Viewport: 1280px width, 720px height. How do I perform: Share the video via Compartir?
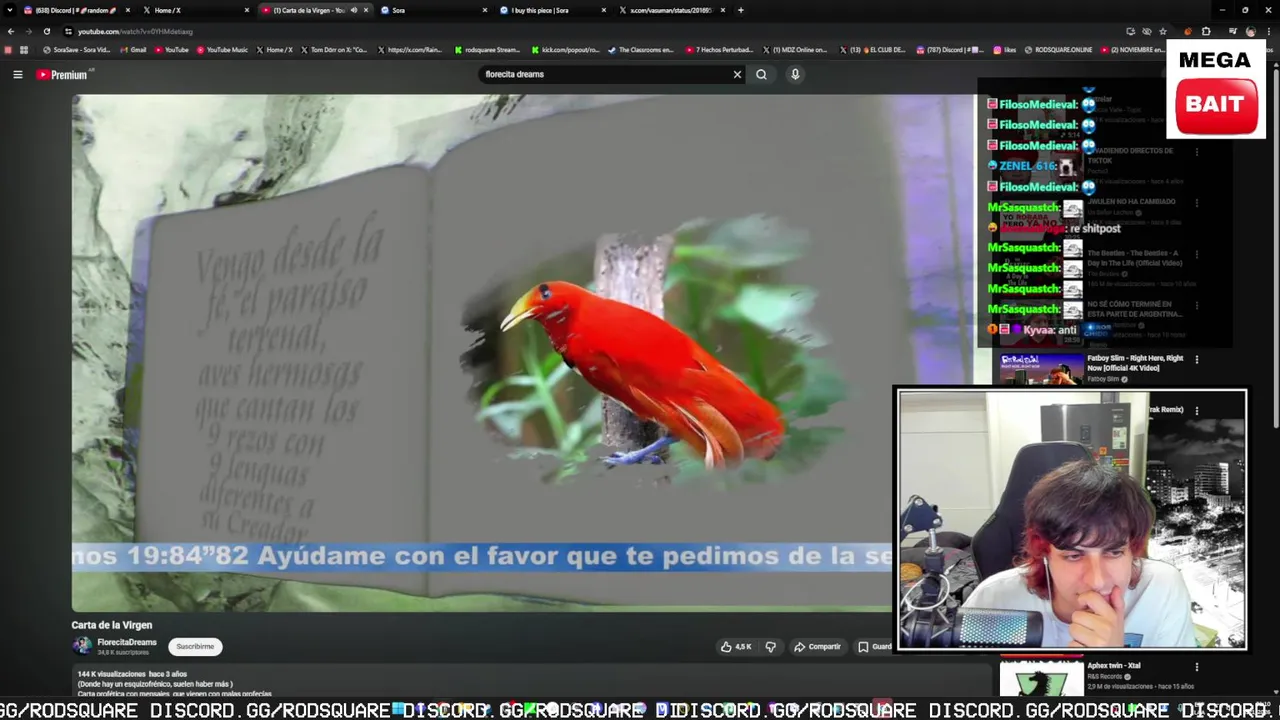click(x=817, y=647)
